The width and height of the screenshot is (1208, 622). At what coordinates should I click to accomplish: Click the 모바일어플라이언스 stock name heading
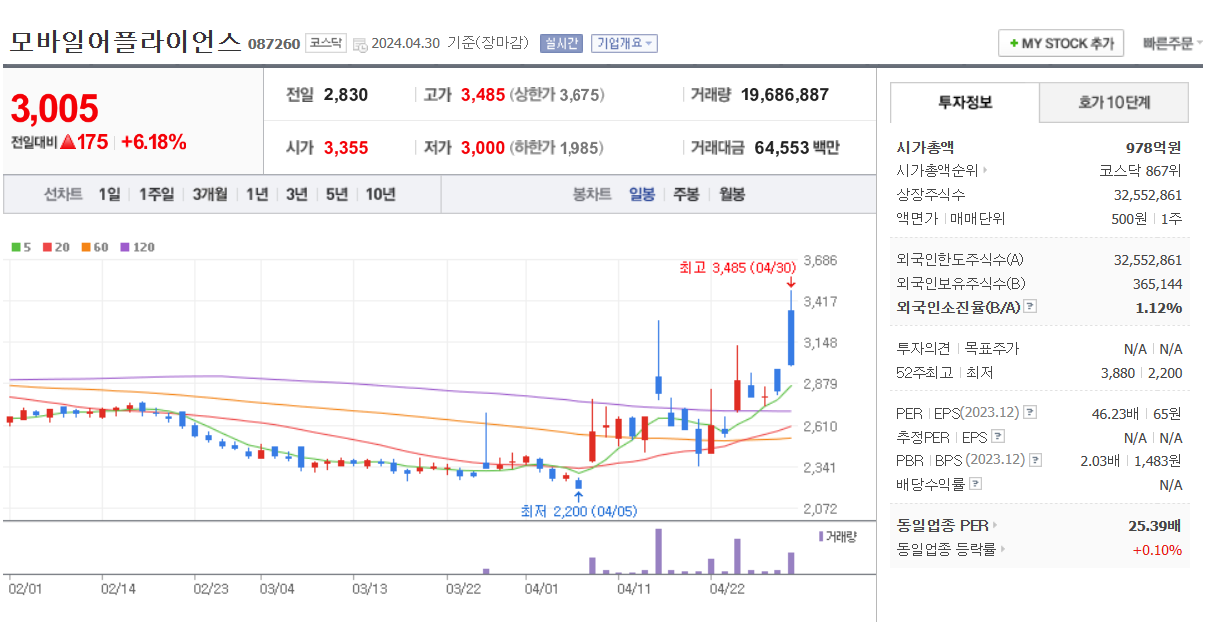click(125, 42)
